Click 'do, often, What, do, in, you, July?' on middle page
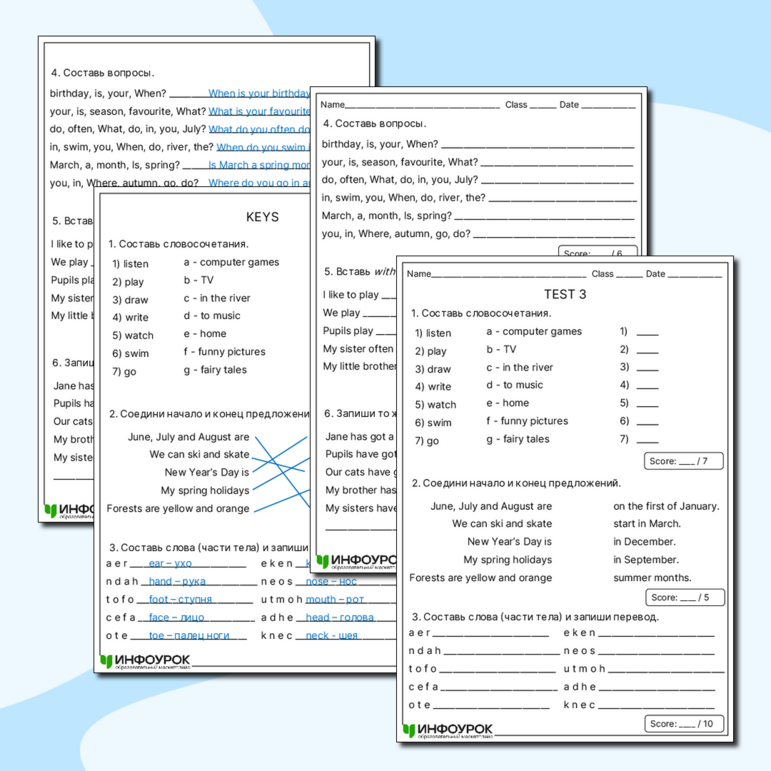Viewport: 771px width, 771px height. pyautogui.click(x=400, y=180)
